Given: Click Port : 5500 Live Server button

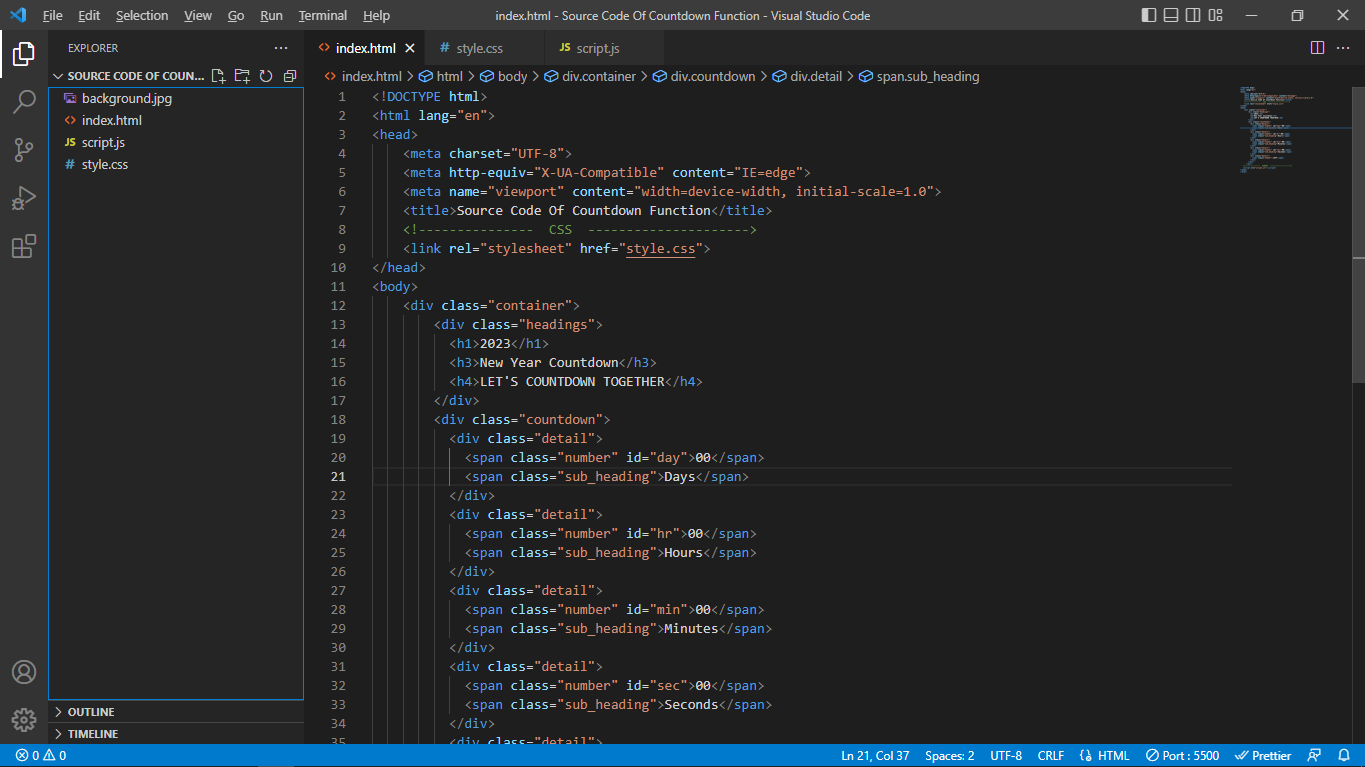Looking at the screenshot, I should [1182, 756].
